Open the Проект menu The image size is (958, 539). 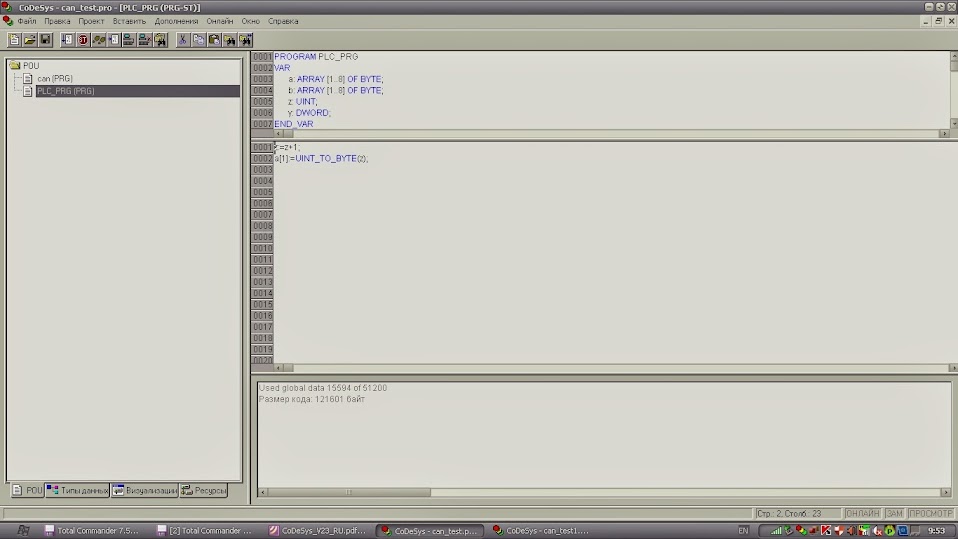tap(91, 21)
